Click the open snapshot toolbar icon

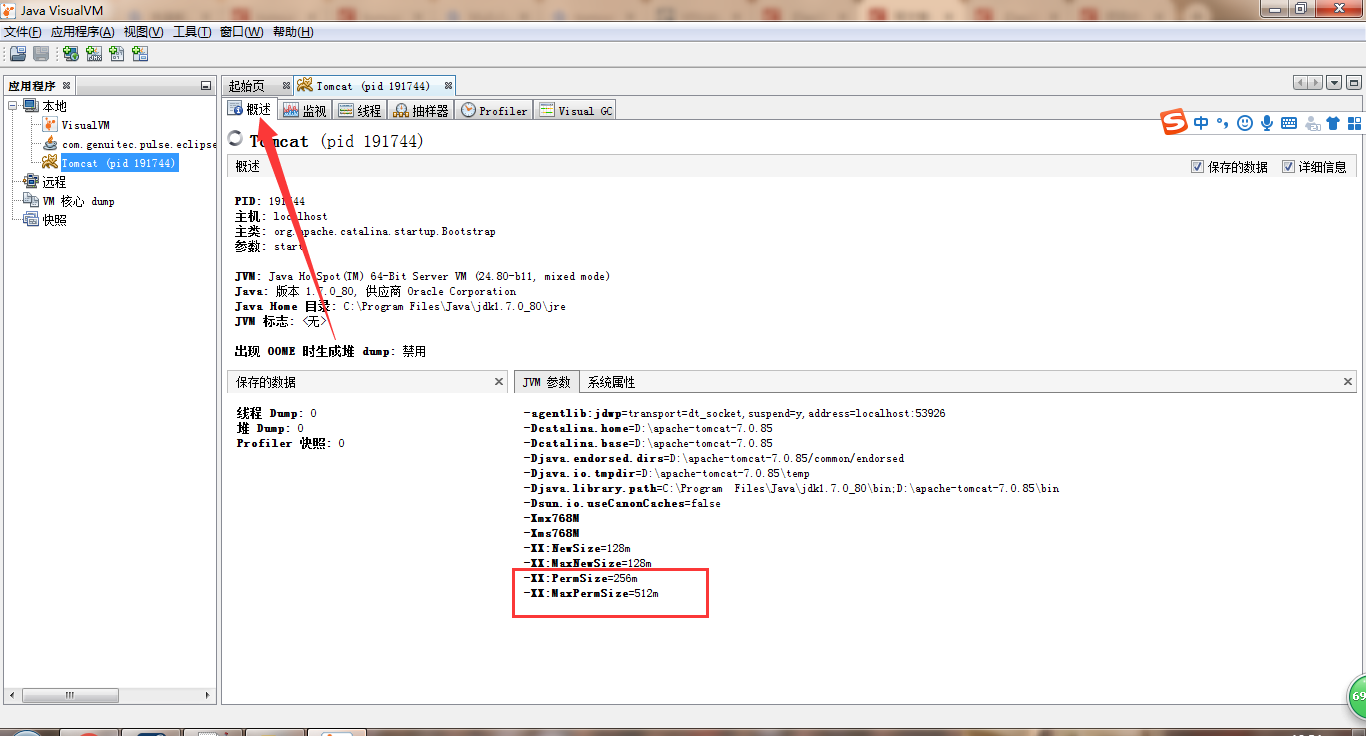tap(17, 53)
